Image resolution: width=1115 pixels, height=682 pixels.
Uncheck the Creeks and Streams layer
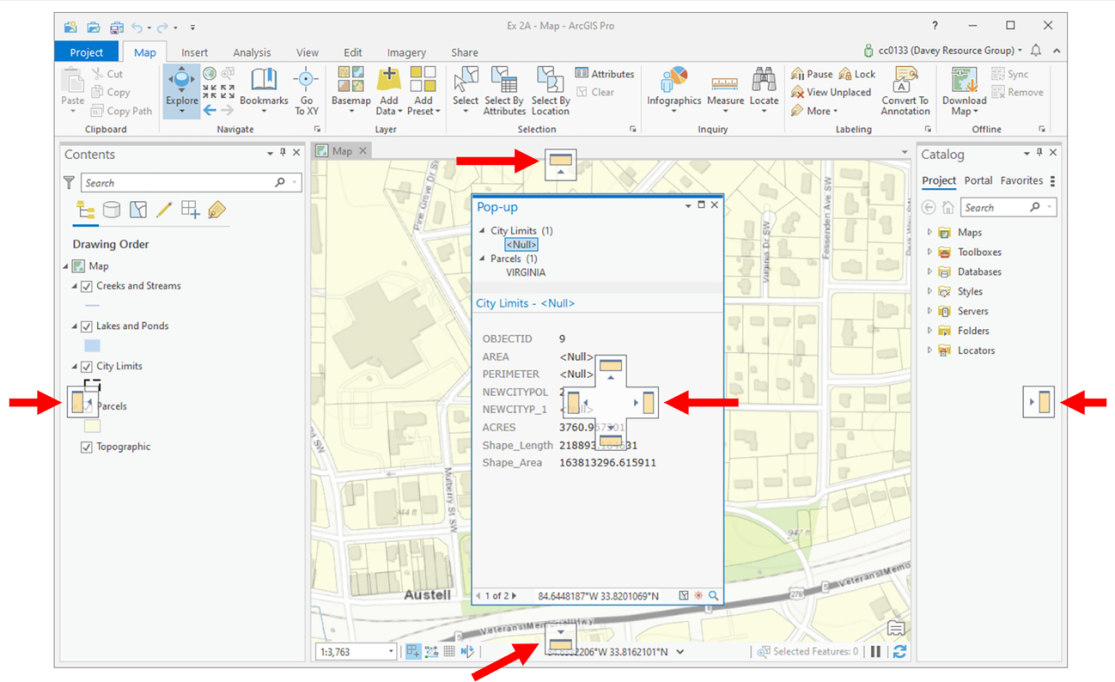click(87, 286)
